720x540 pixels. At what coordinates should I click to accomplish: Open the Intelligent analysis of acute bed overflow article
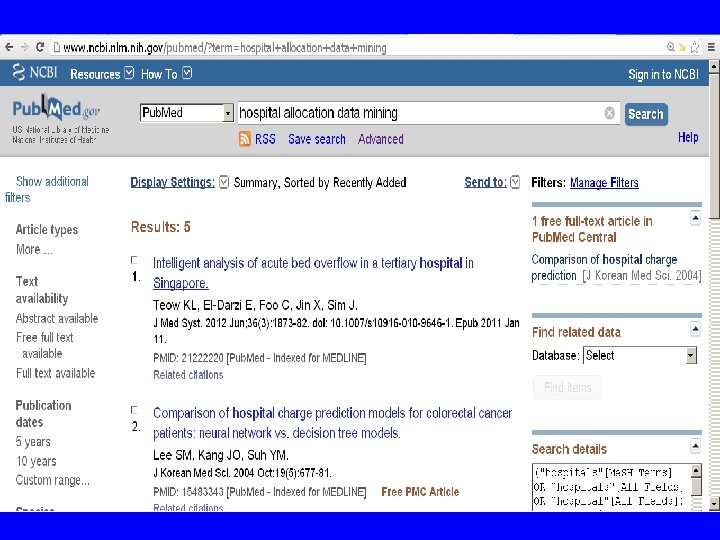point(313,273)
